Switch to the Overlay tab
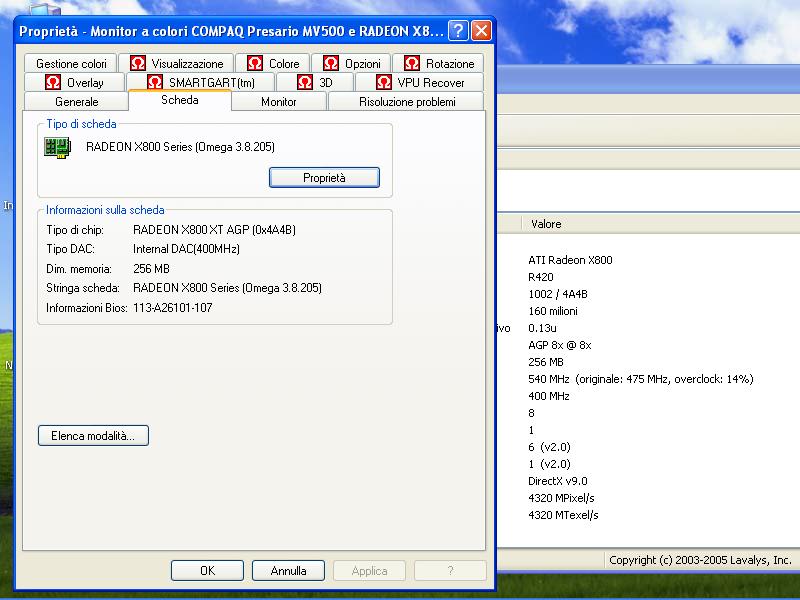 point(74,83)
